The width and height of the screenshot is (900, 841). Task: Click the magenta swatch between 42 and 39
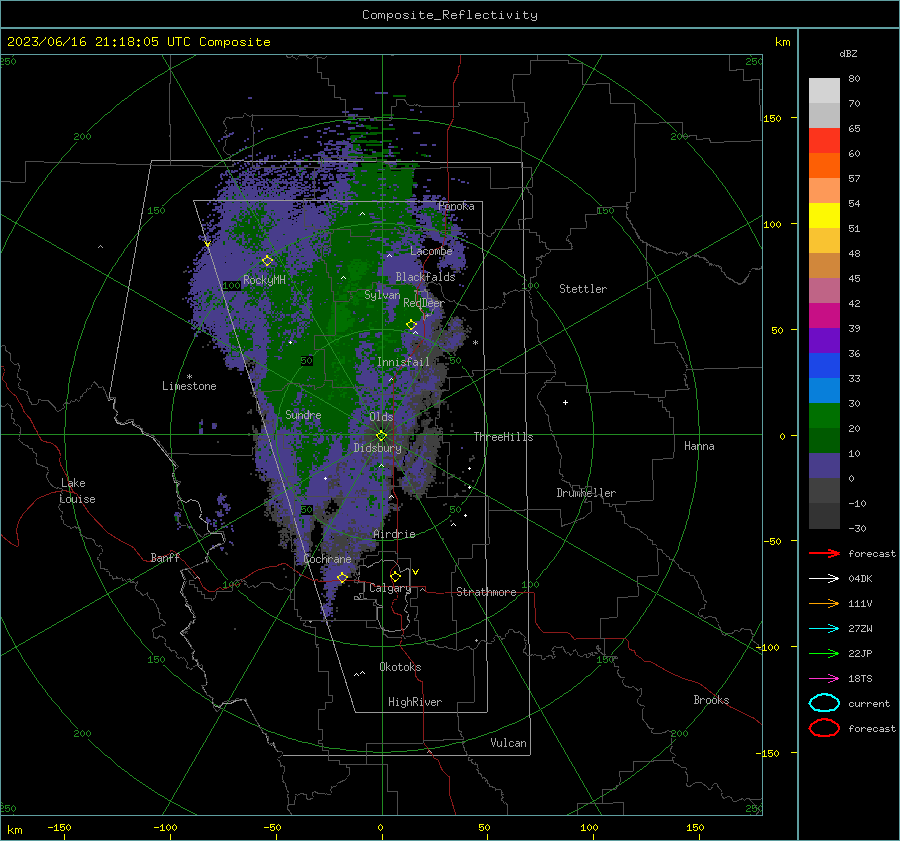coord(824,316)
